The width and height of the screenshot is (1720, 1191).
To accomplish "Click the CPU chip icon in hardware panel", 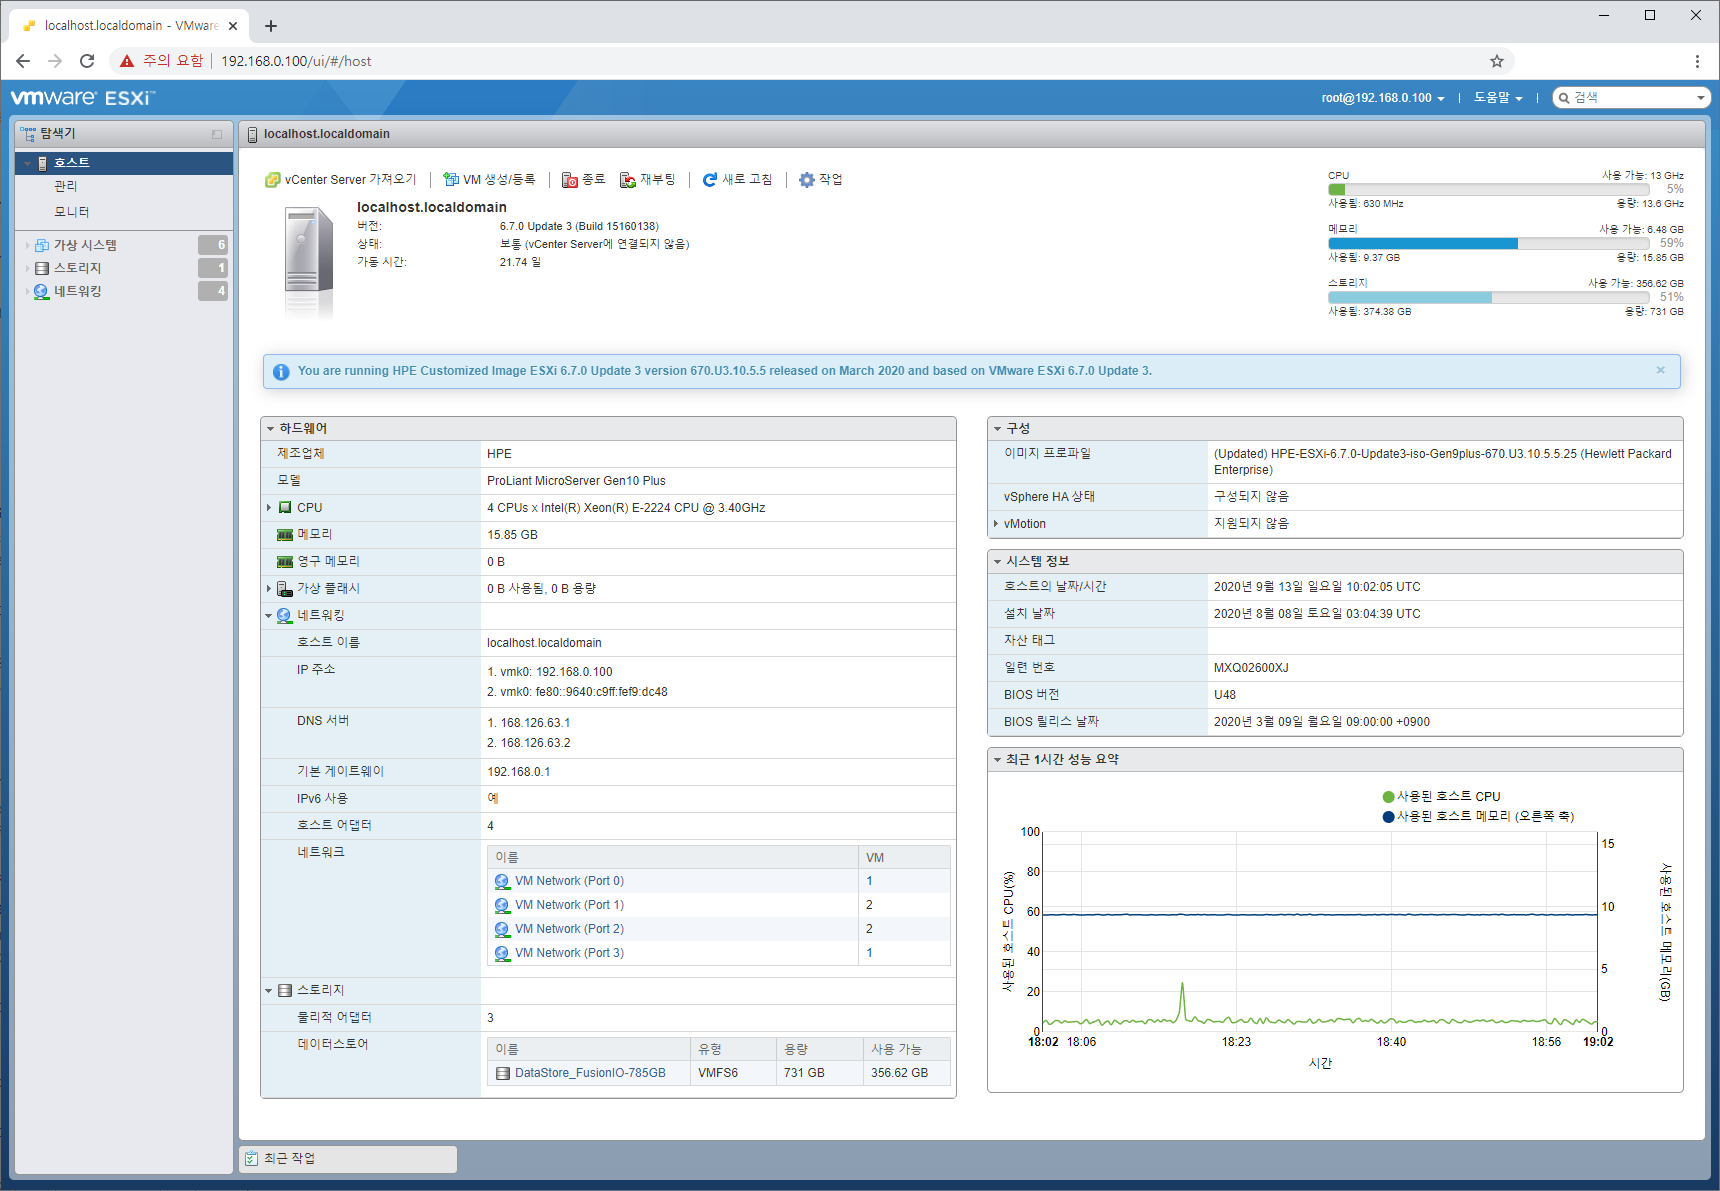I will click(285, 508).
